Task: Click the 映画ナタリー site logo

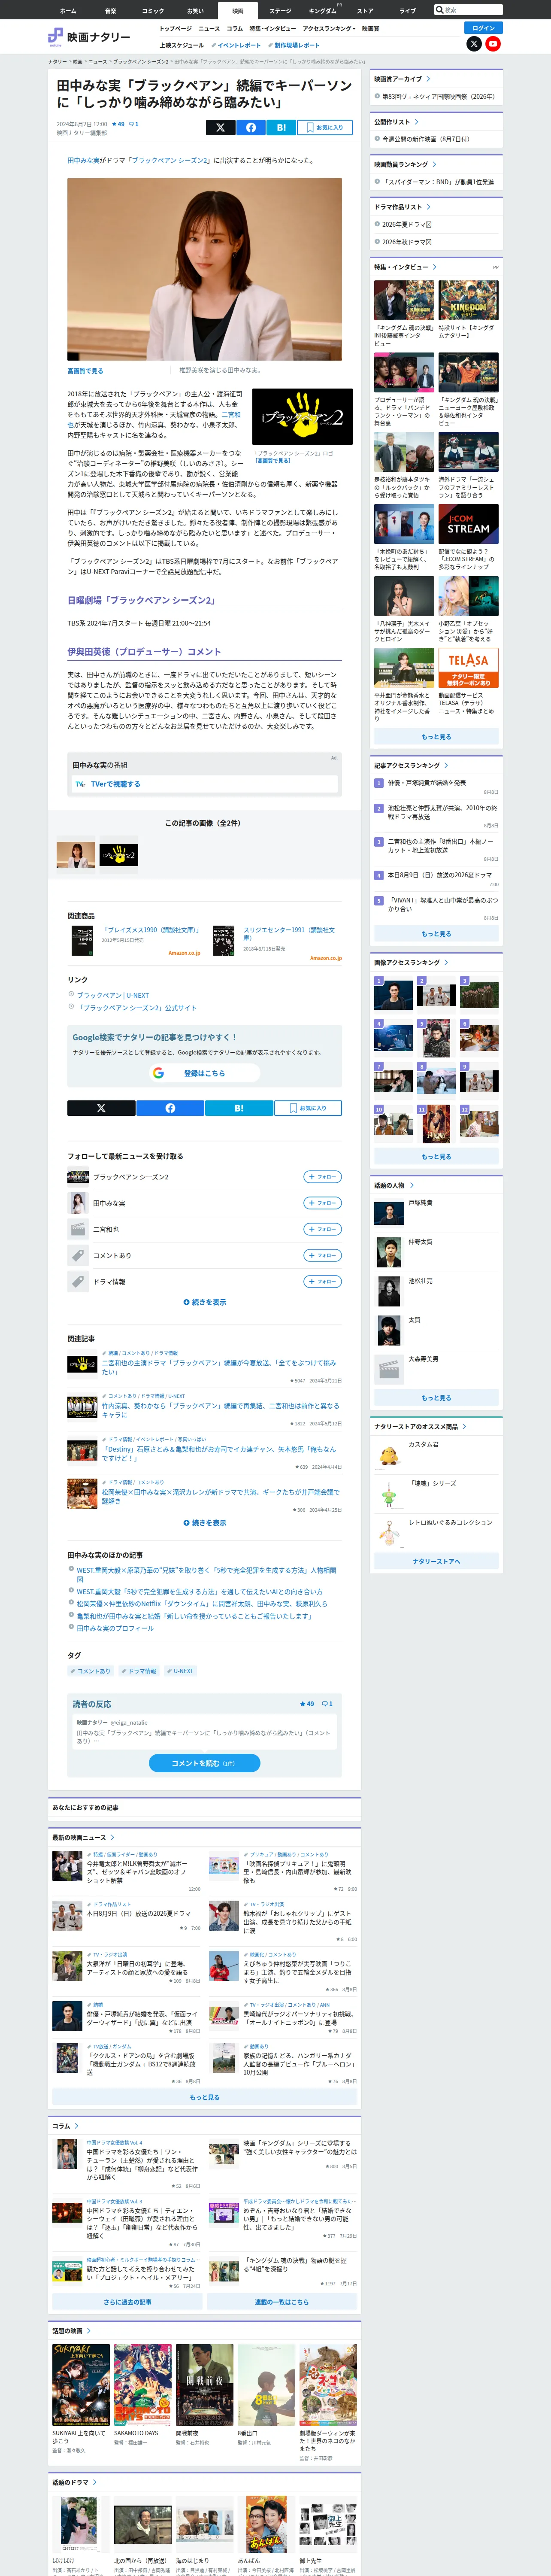Action: click(89, 37)
